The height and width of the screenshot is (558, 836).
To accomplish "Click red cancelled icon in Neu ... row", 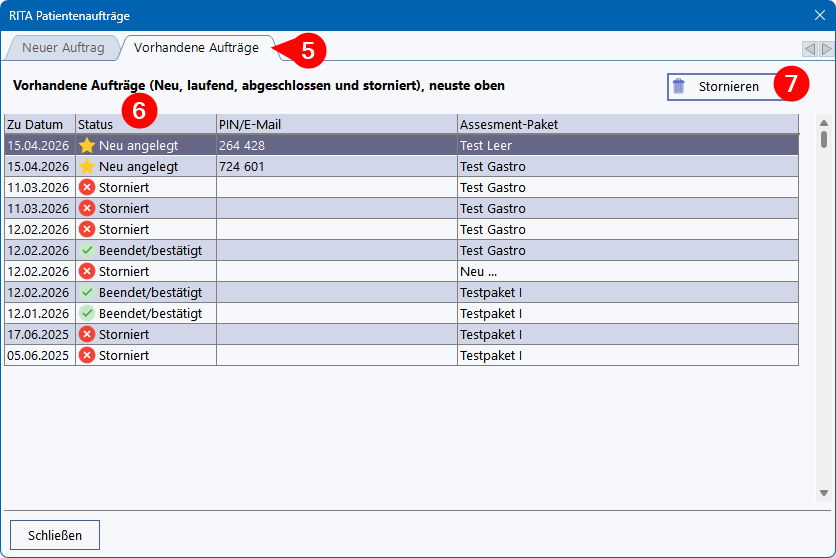I will point(87,271).
